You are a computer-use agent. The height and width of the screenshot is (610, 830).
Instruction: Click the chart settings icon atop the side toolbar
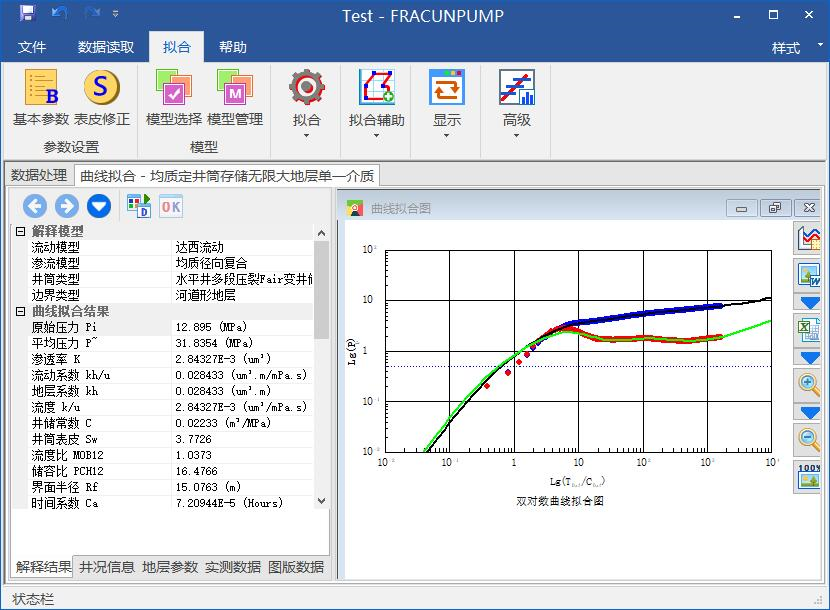point(808,238)
